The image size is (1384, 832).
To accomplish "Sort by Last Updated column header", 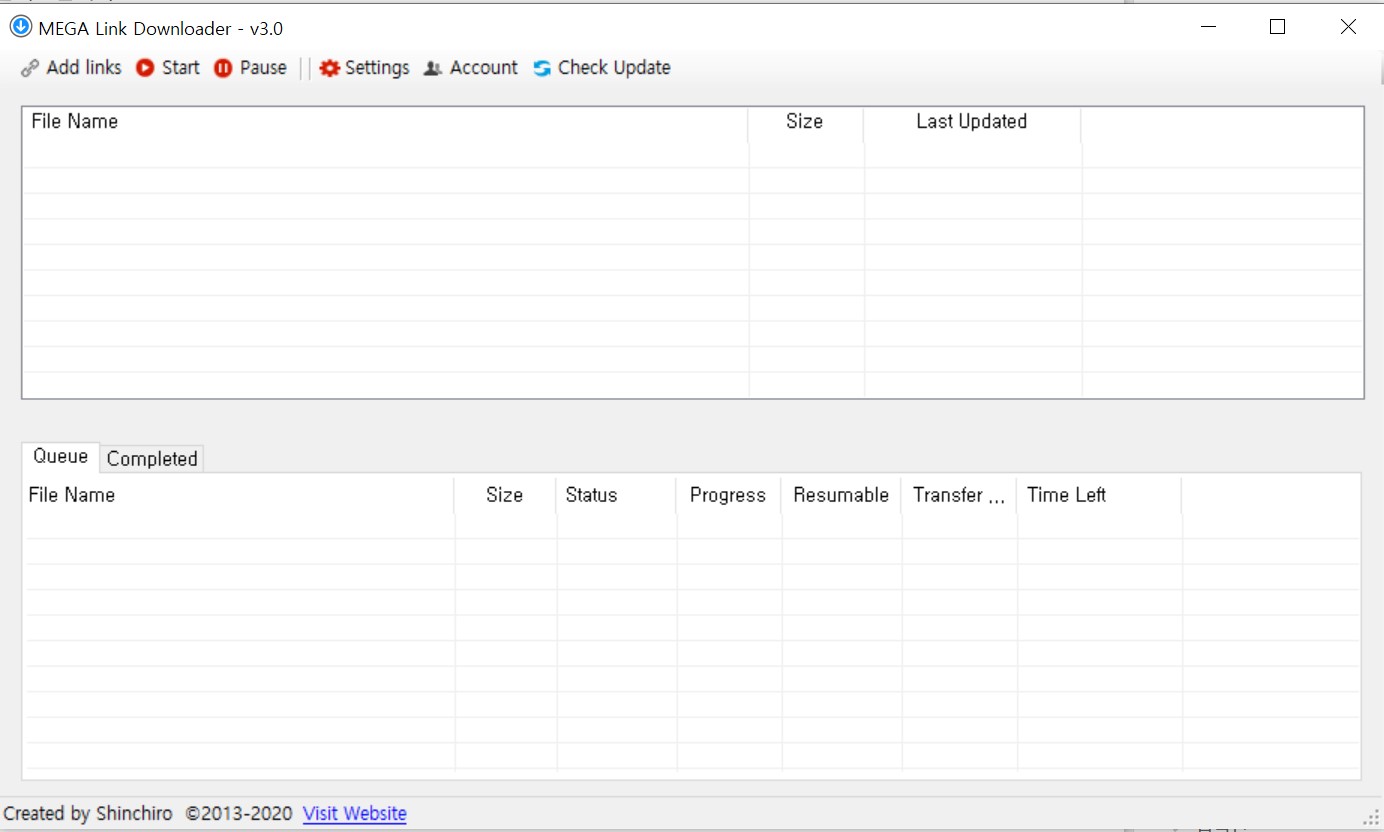I will [x=973, y=122].
